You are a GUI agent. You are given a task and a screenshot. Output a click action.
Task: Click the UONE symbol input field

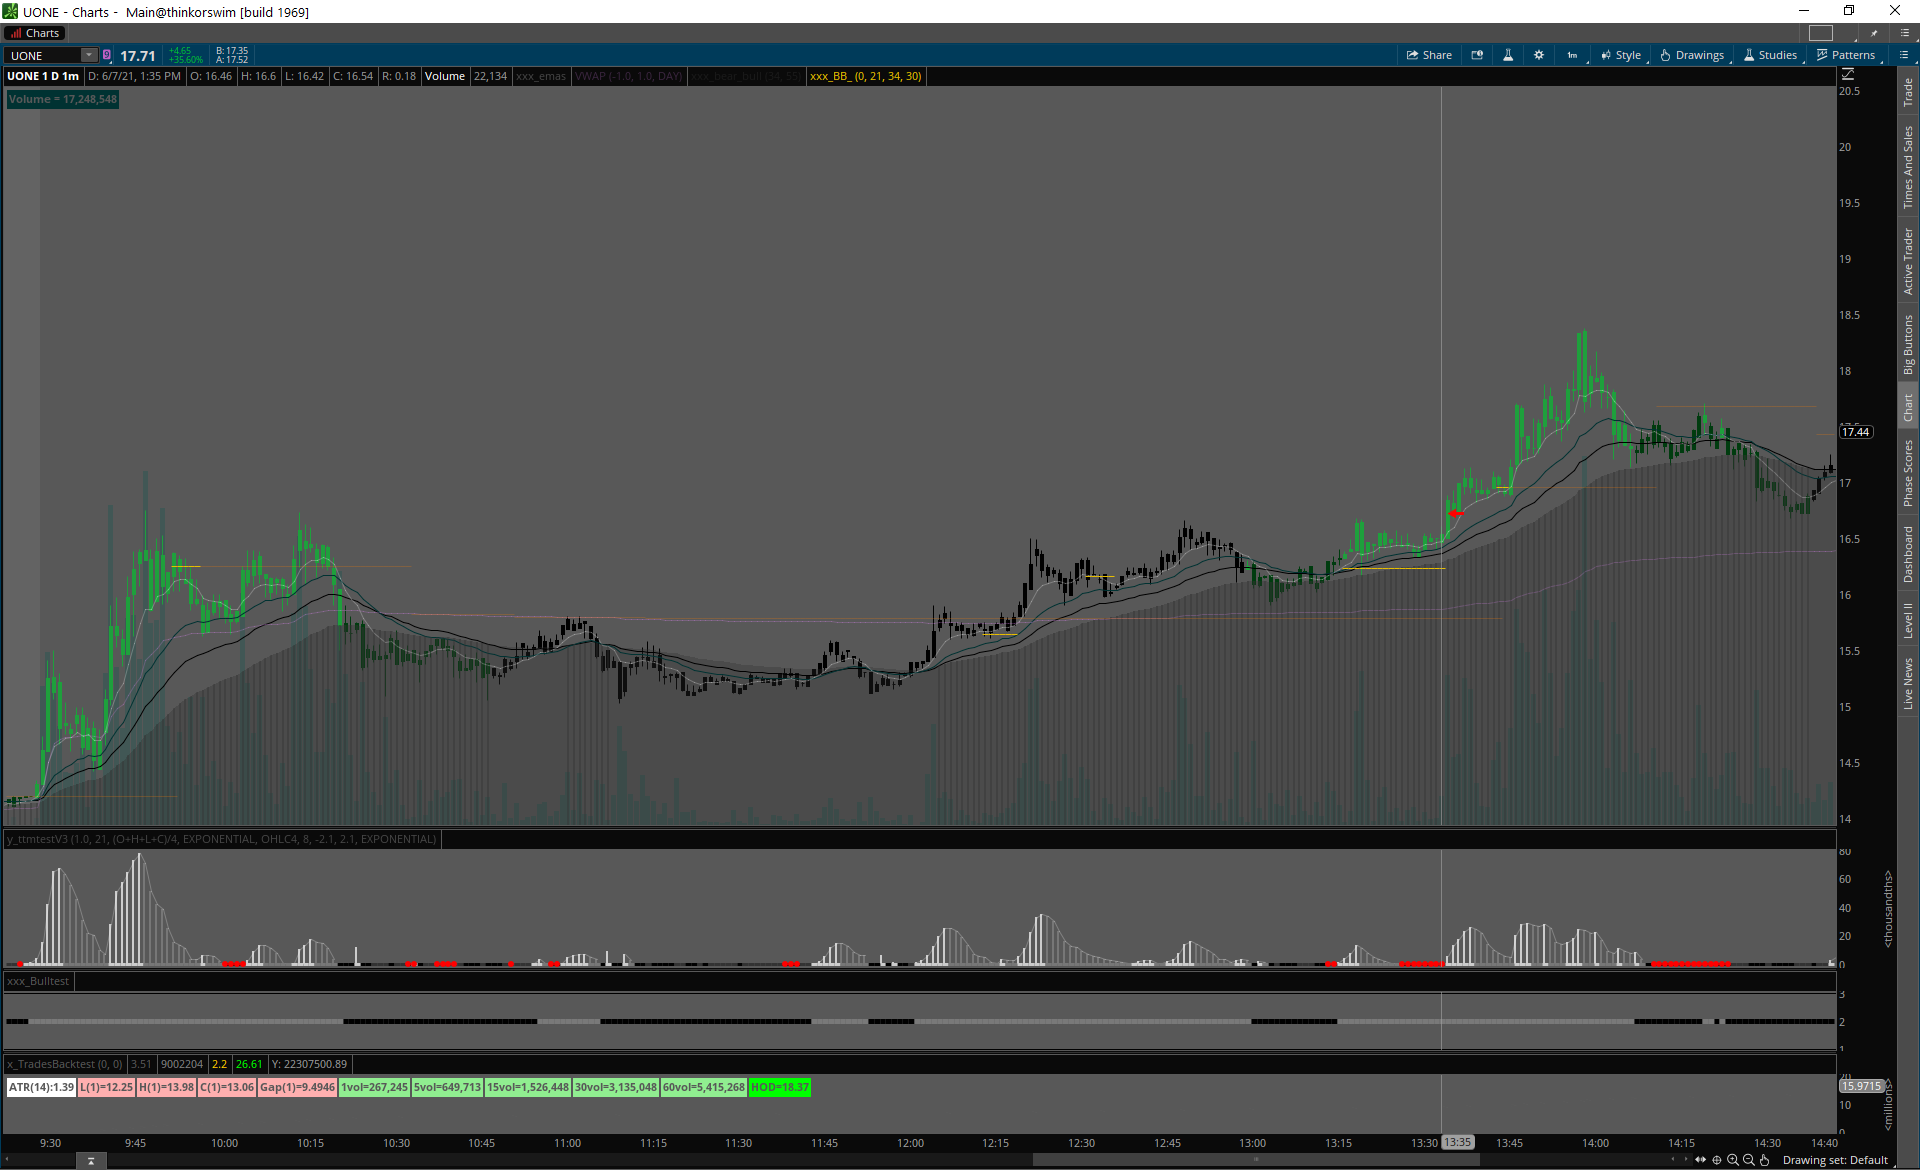pos(44,55)
